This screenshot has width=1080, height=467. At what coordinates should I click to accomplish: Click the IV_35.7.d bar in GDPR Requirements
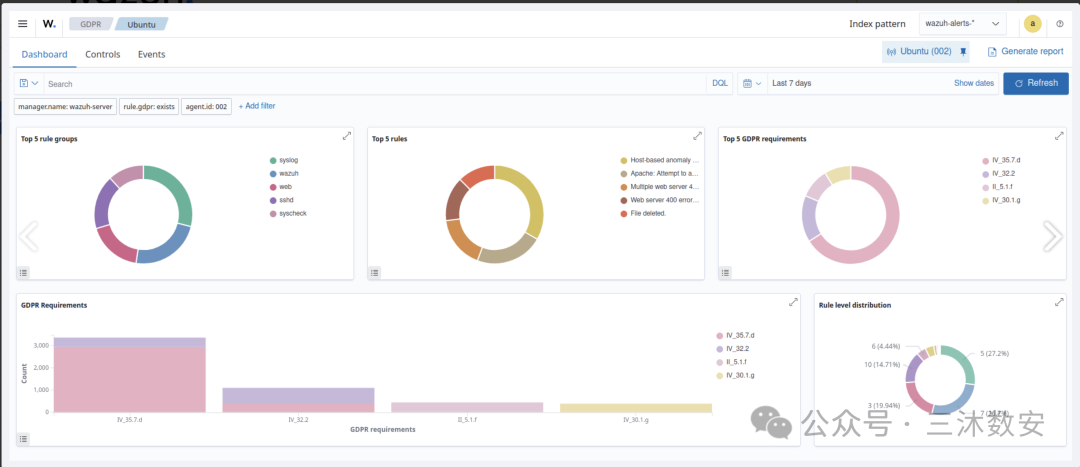pos(129,375)
